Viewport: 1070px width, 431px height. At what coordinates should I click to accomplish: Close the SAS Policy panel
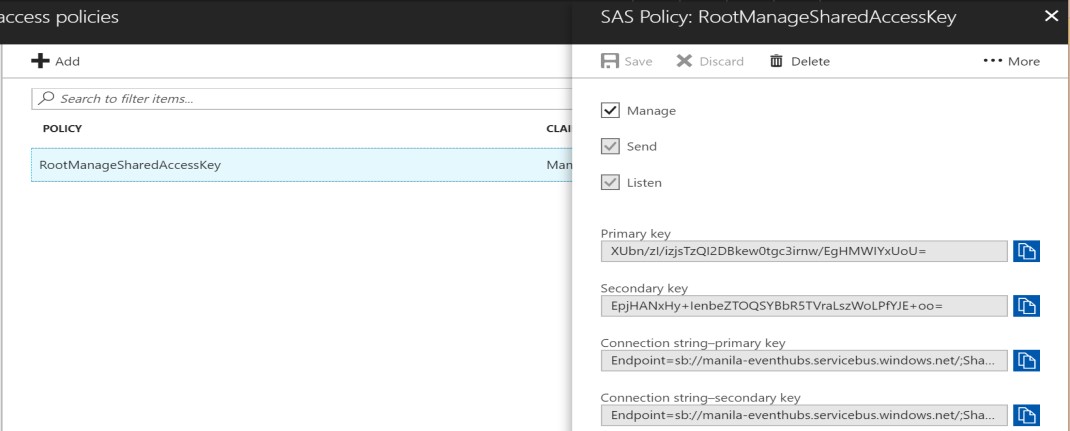(1050, 17)
